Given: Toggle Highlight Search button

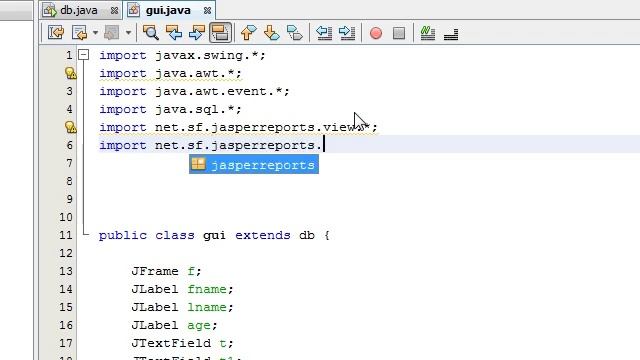Looking at the screenshot, I should point(220,33).
